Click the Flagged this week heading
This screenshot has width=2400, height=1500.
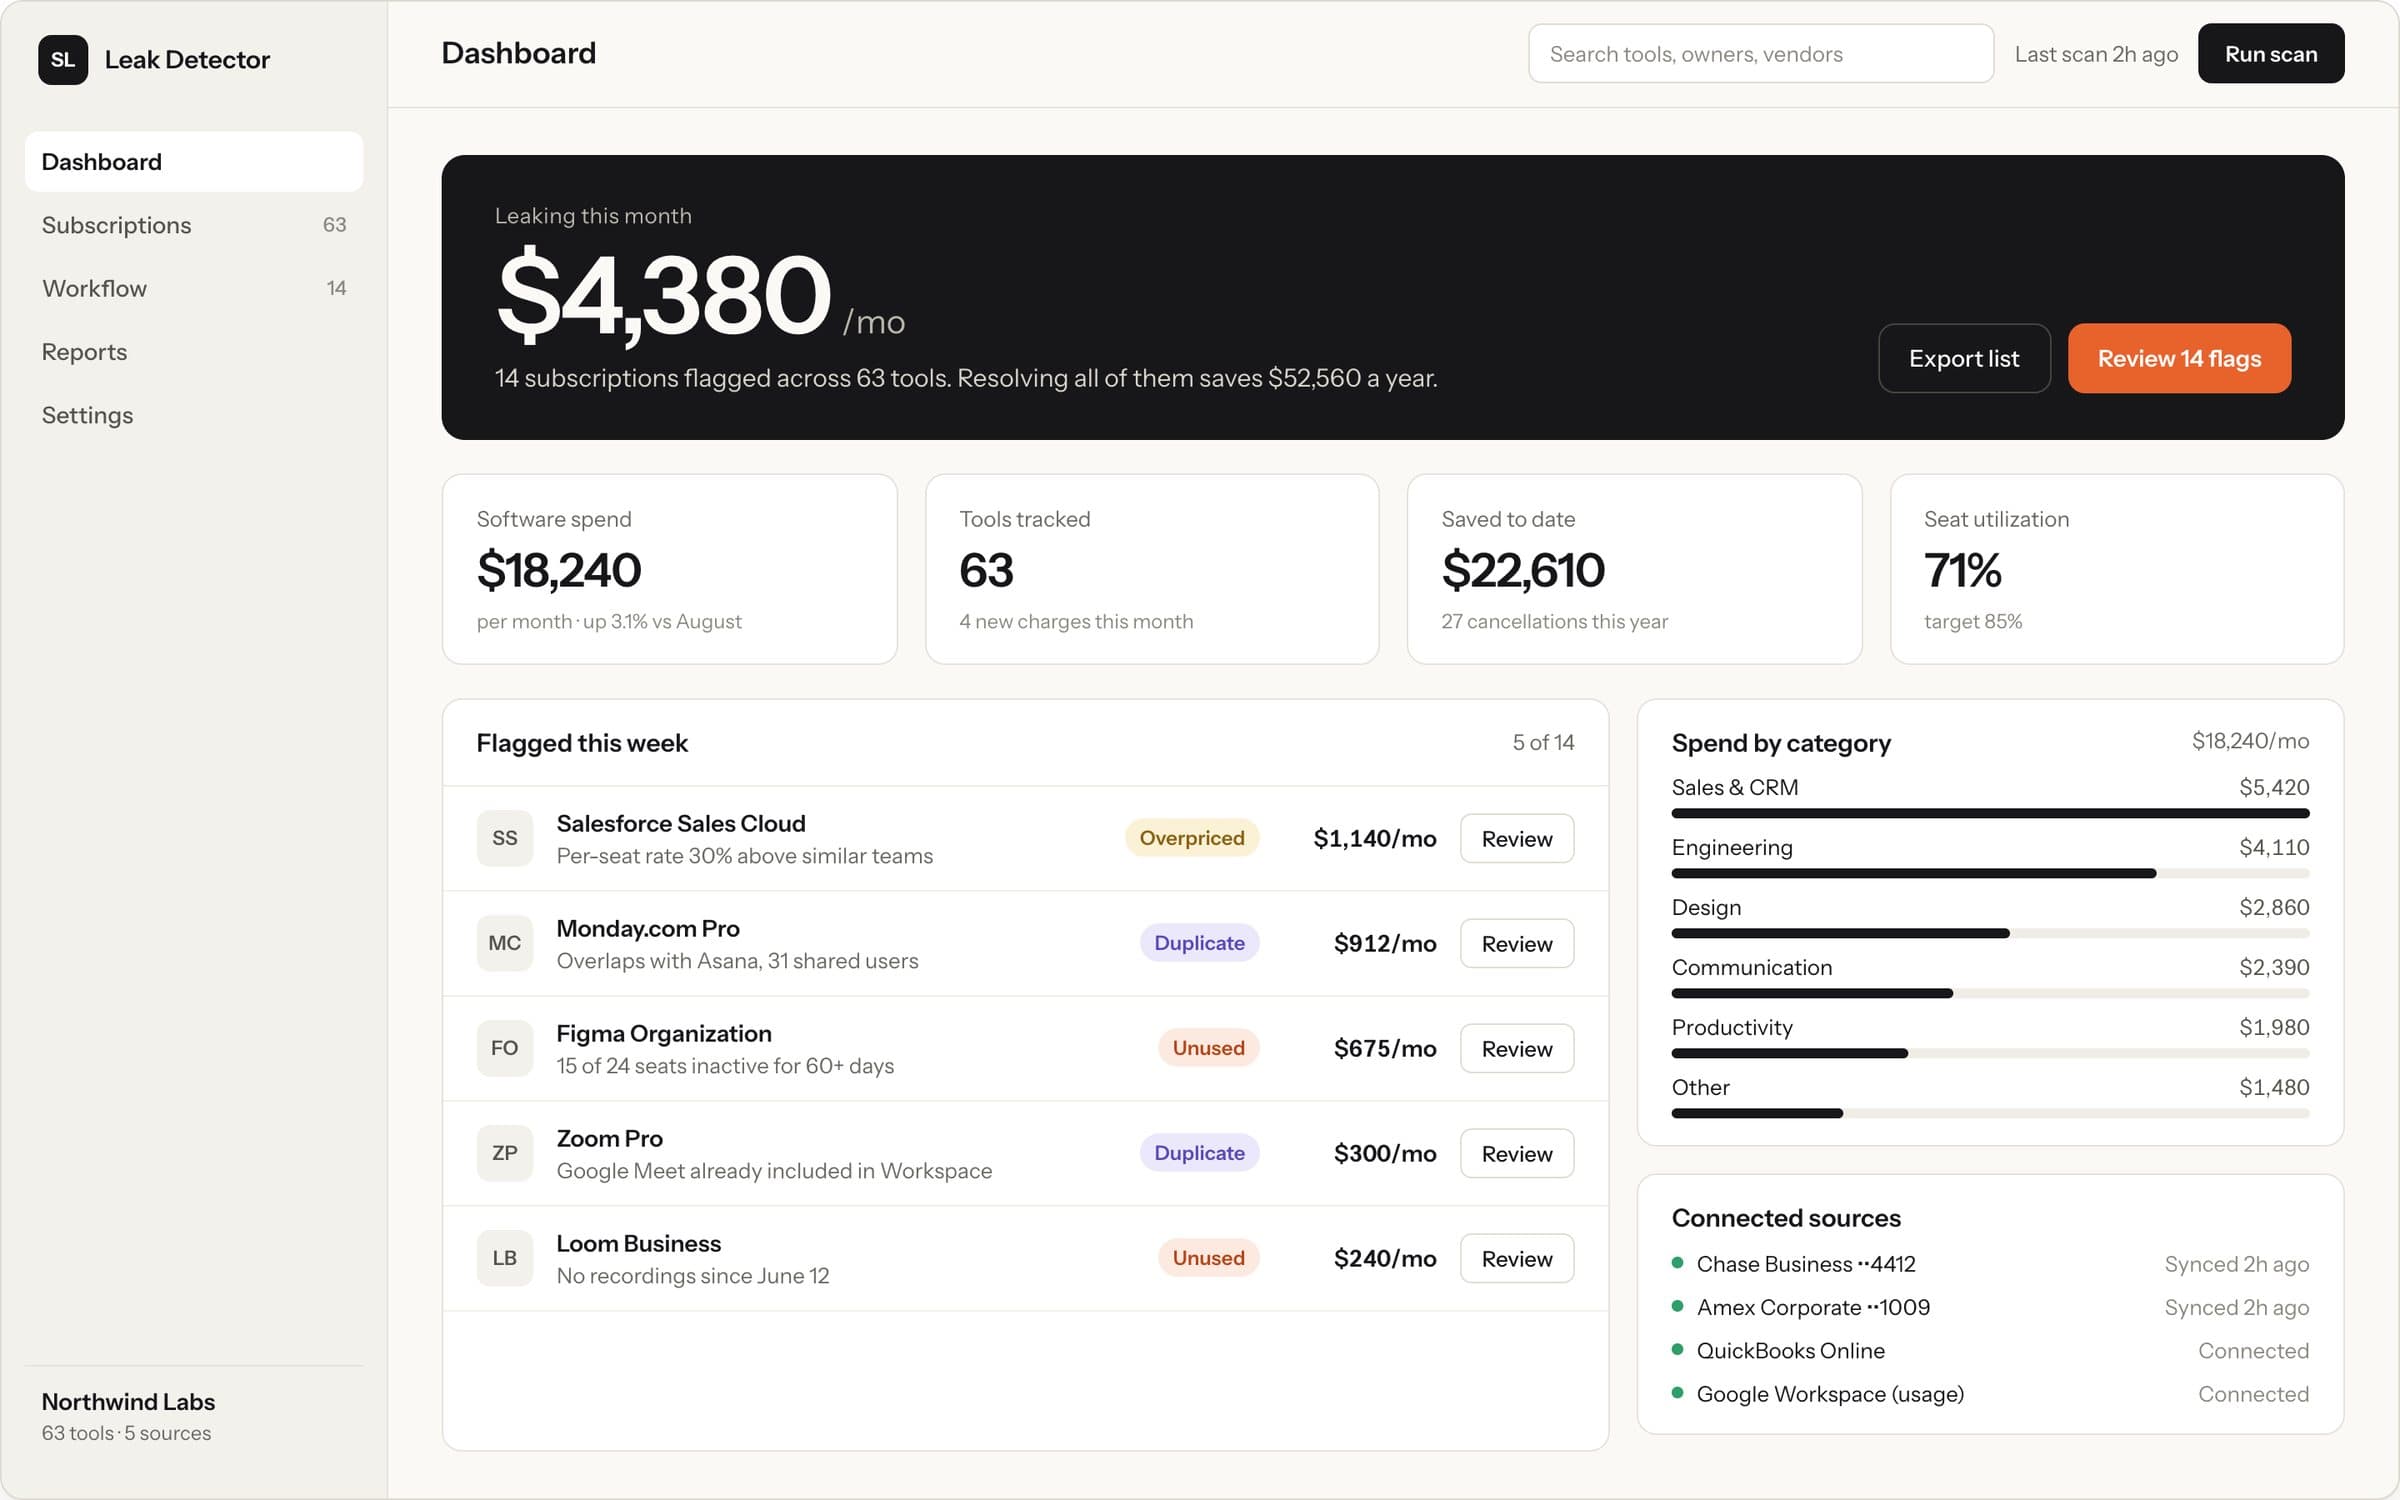click(582, 743)
